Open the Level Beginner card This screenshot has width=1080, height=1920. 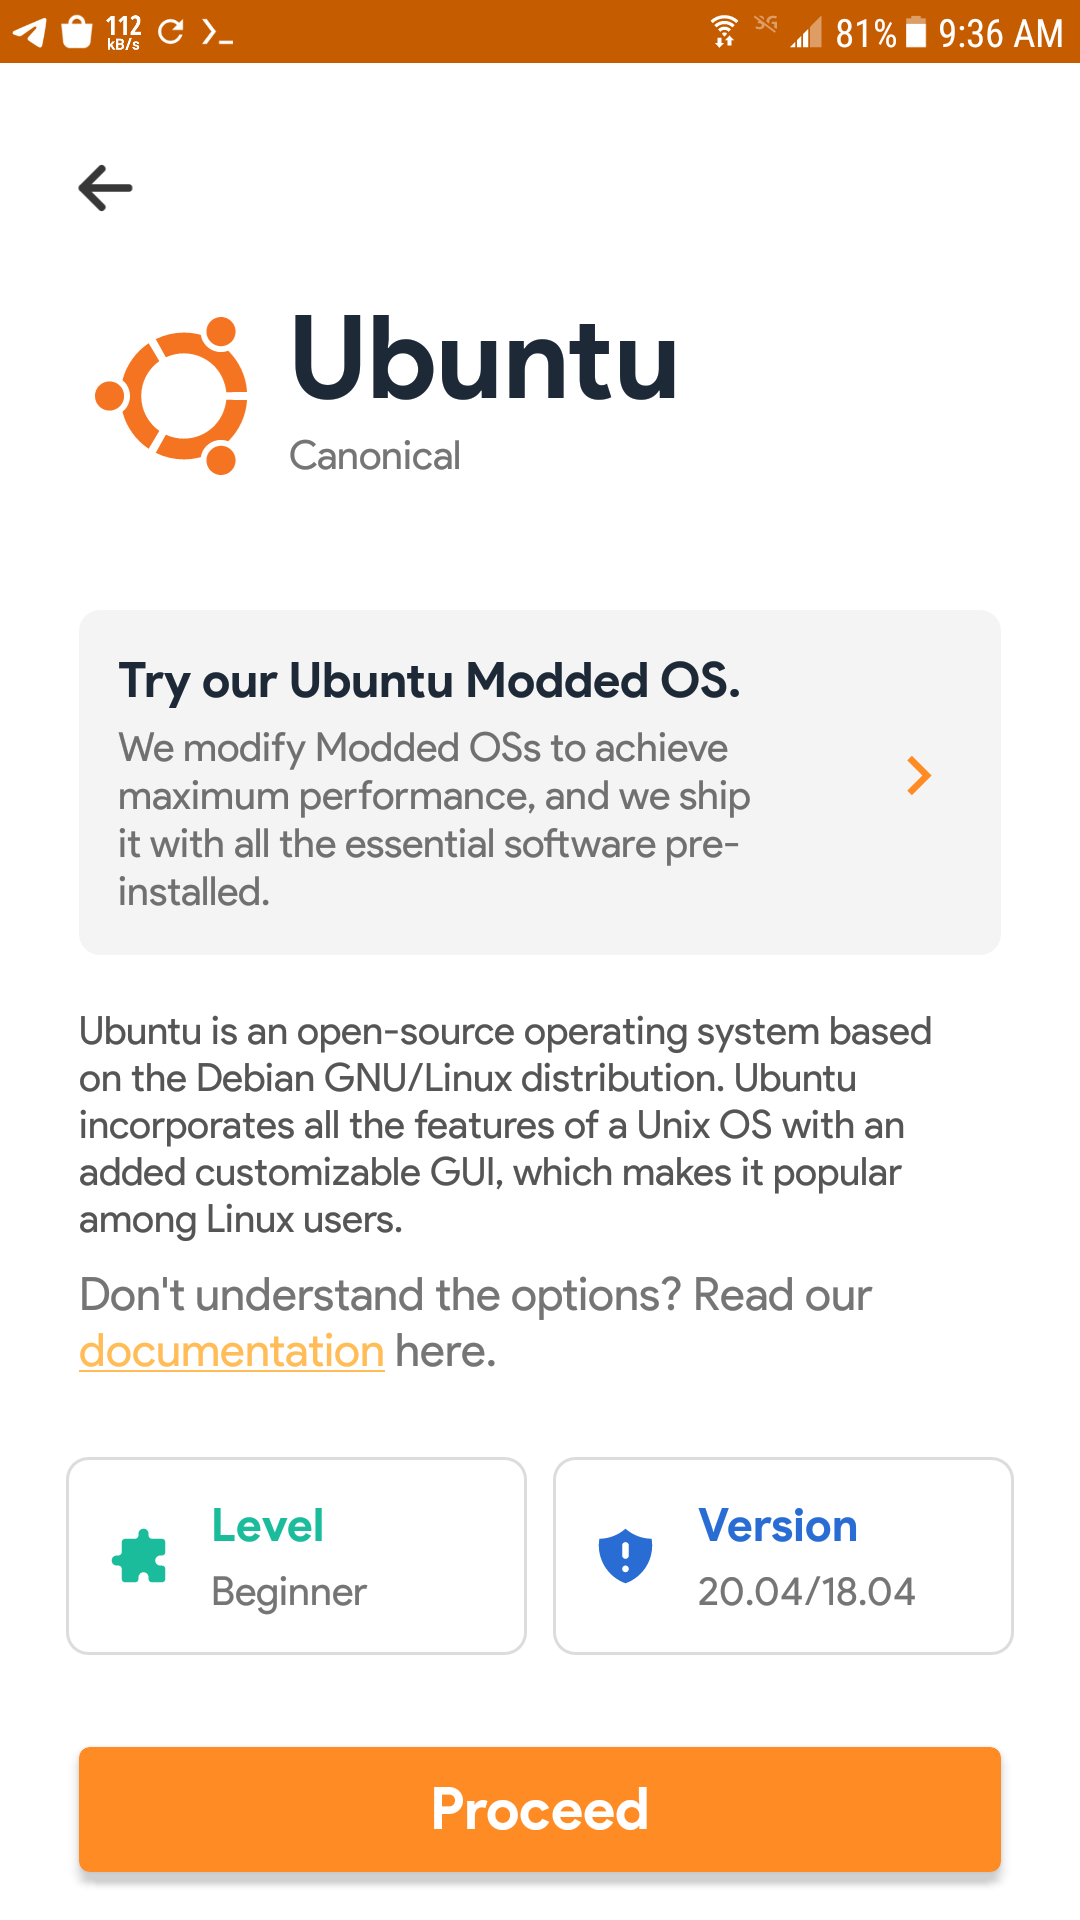(296, 1556)
